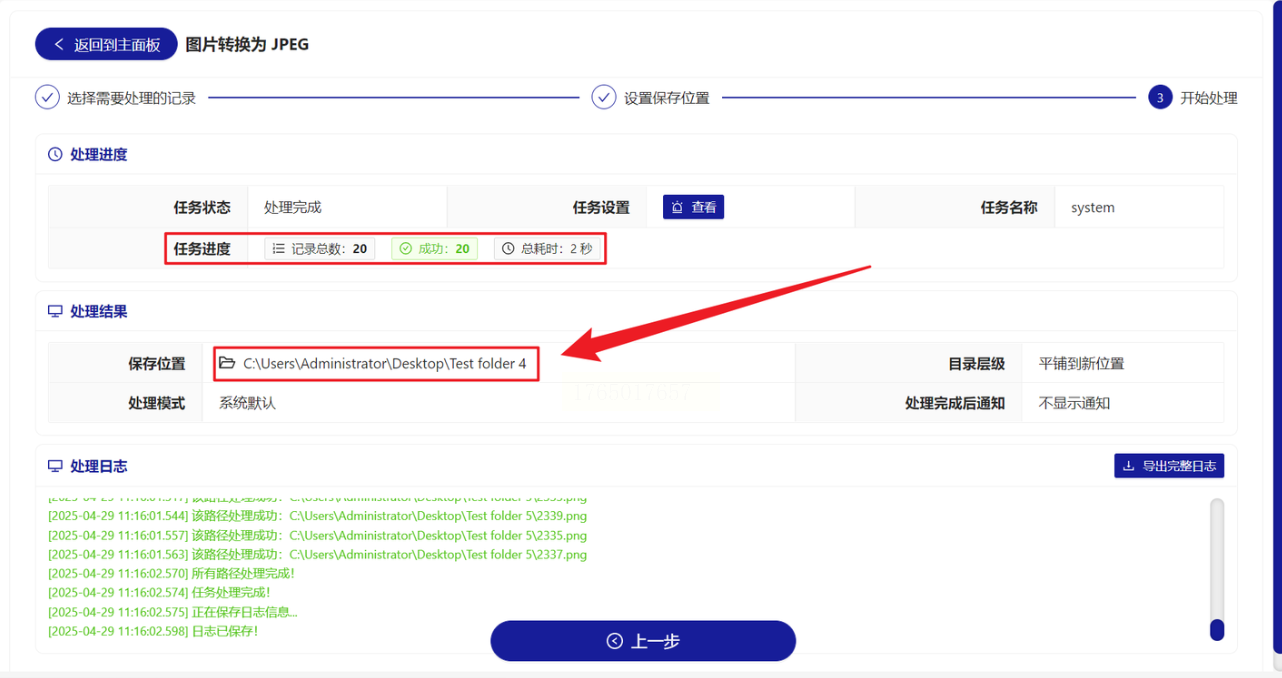
Task: Click the checkmark icon for 选择需要处理的记录 step
Action: [47, 97]
